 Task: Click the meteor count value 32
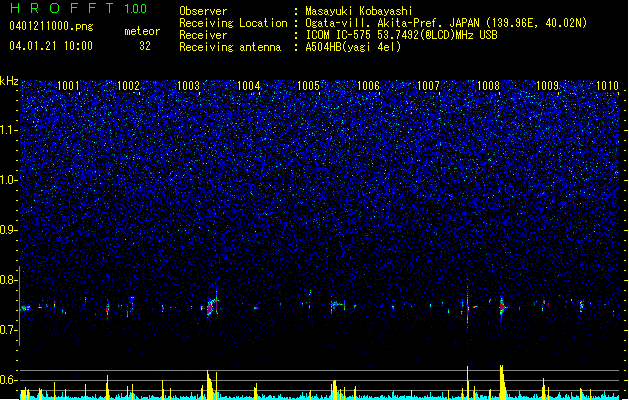click(145, 46)
